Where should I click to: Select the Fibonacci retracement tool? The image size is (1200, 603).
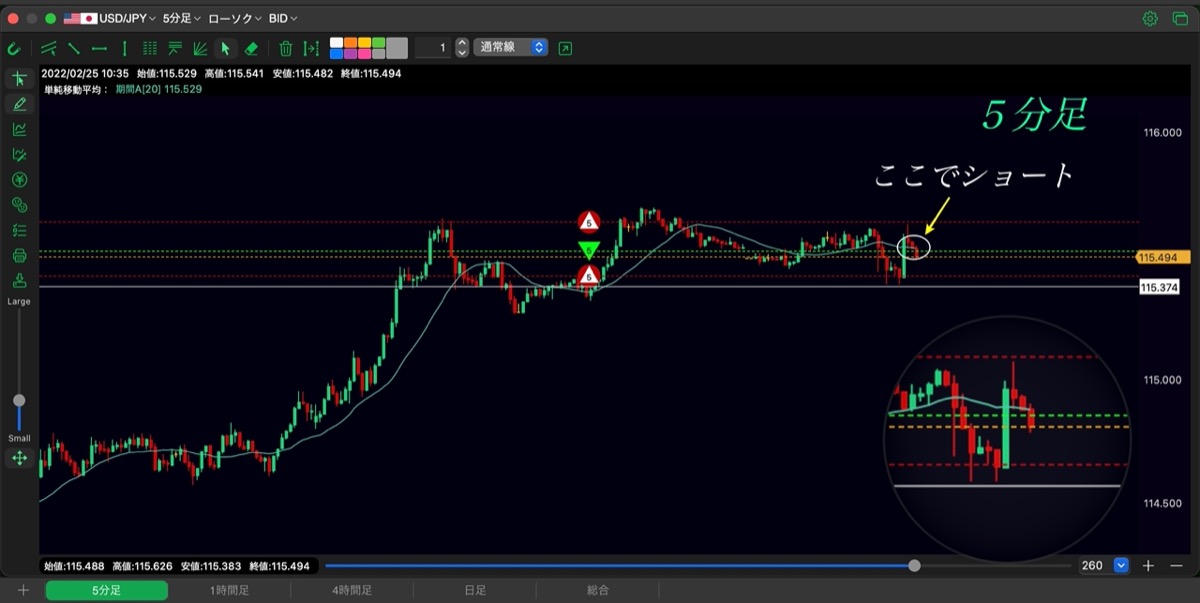(x=175, y=48)
